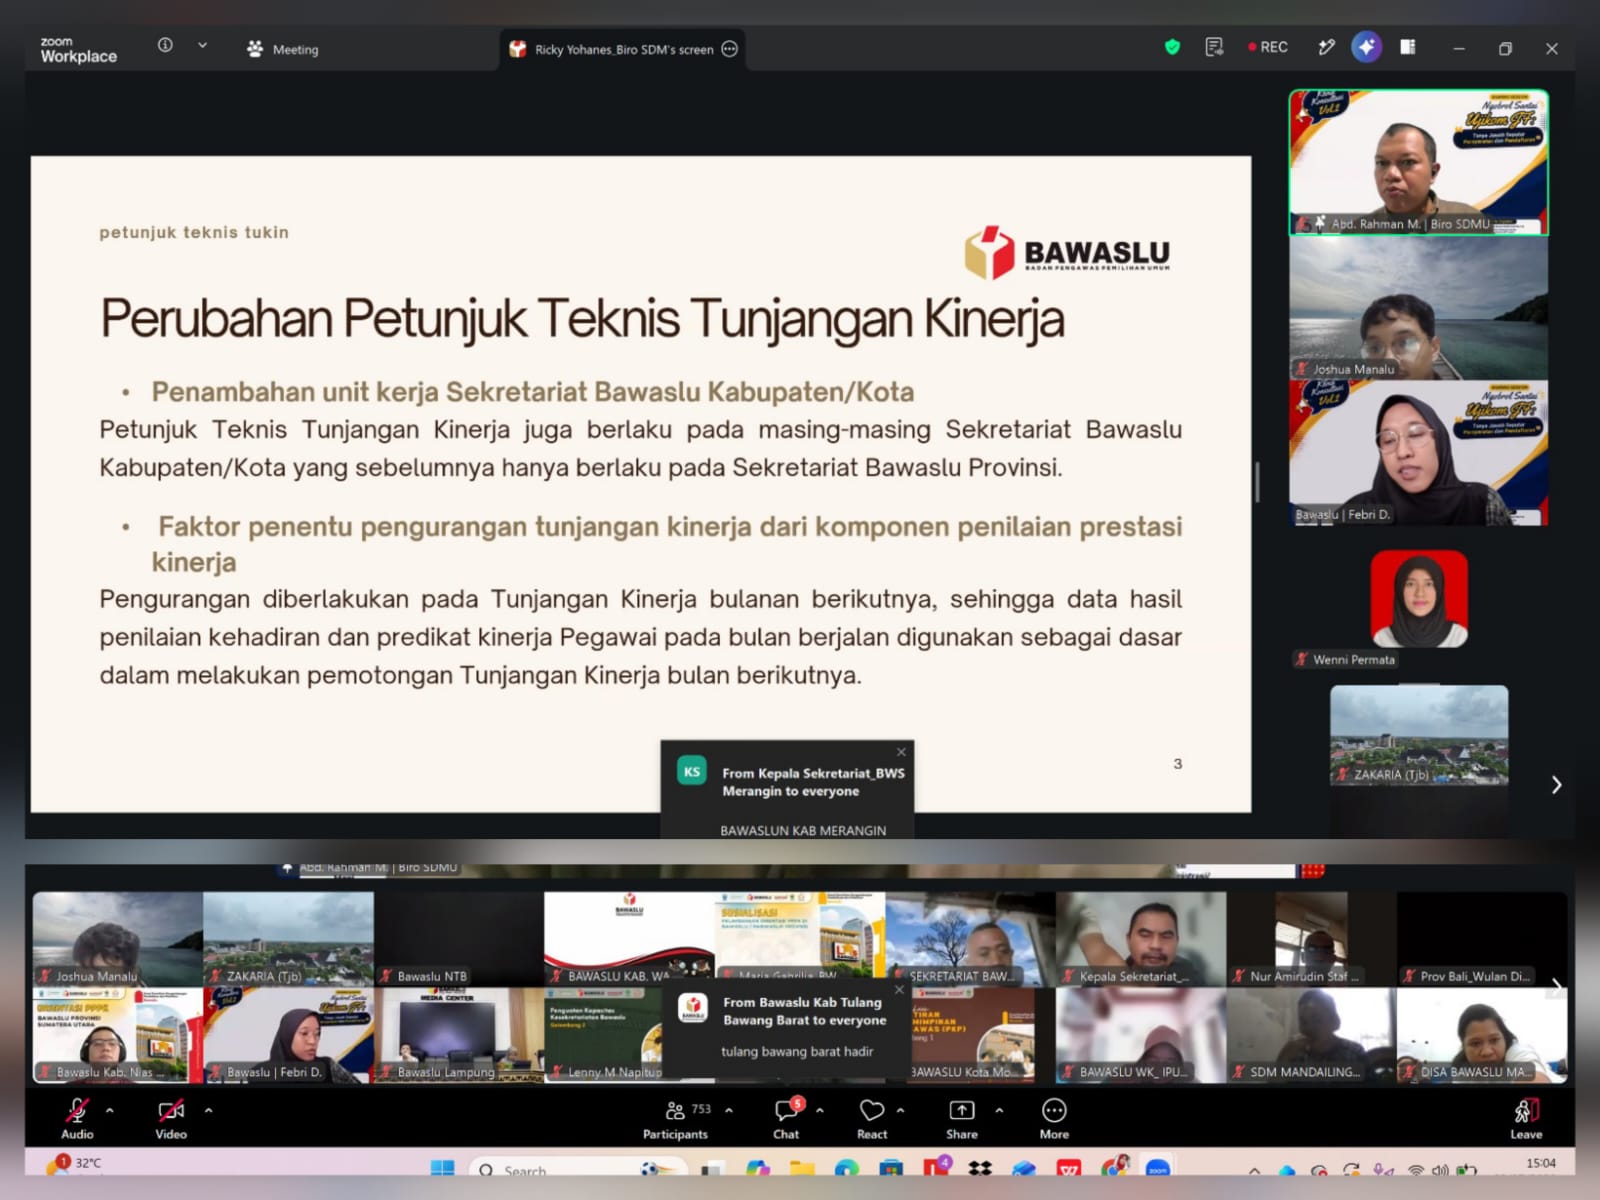Expand the arrow beside Chat
This screenshot has width=1600, height=1200.
[820, 1110]
